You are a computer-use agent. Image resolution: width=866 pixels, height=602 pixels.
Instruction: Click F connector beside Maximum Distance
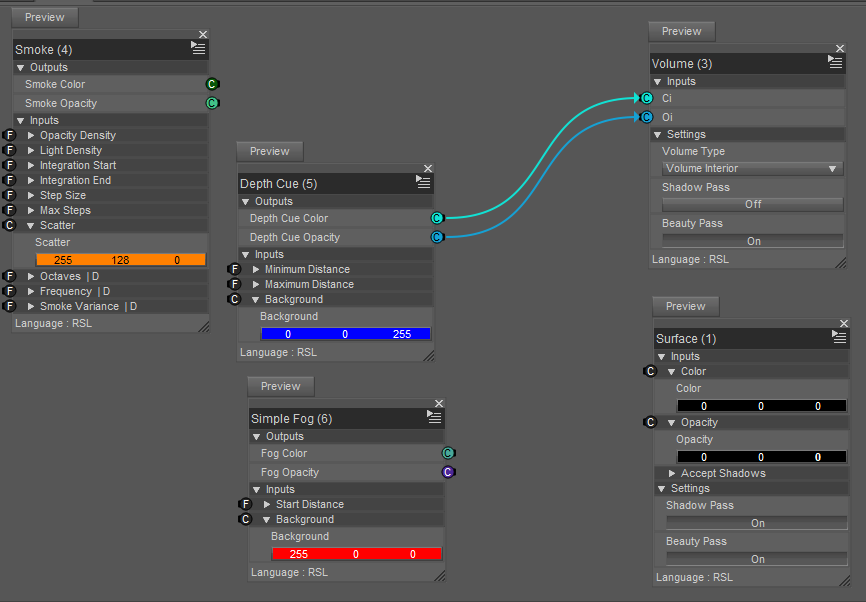(234, 284)
